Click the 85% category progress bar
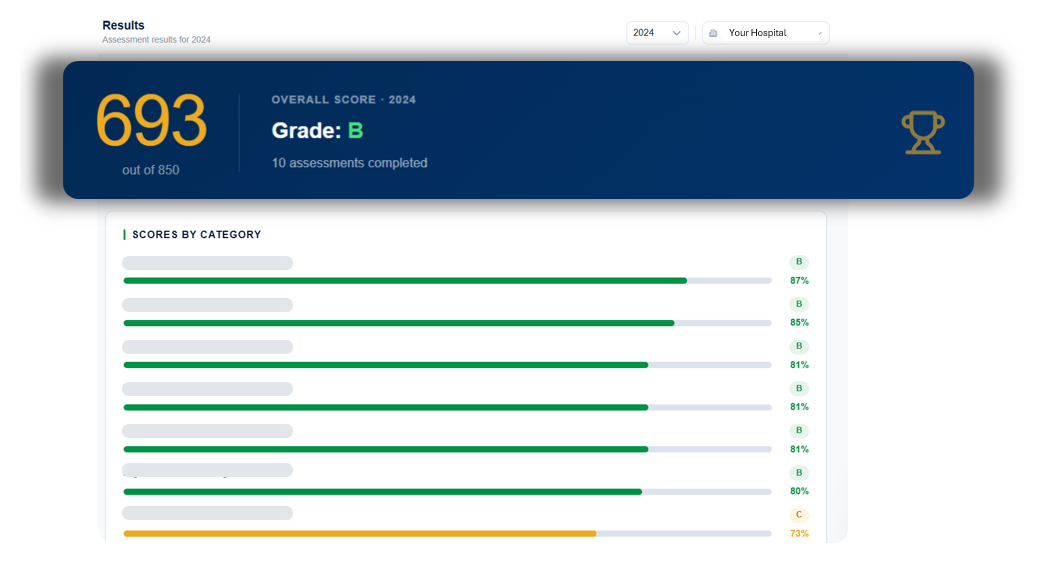The image size is (1045, 563). coord(447,323)
